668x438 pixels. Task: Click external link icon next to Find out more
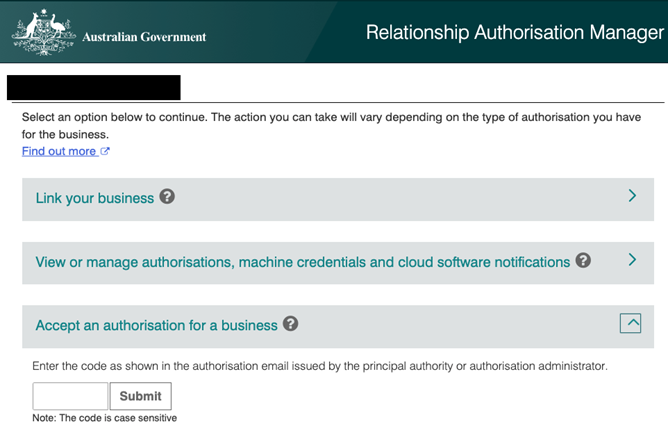[x=105, y=151]
